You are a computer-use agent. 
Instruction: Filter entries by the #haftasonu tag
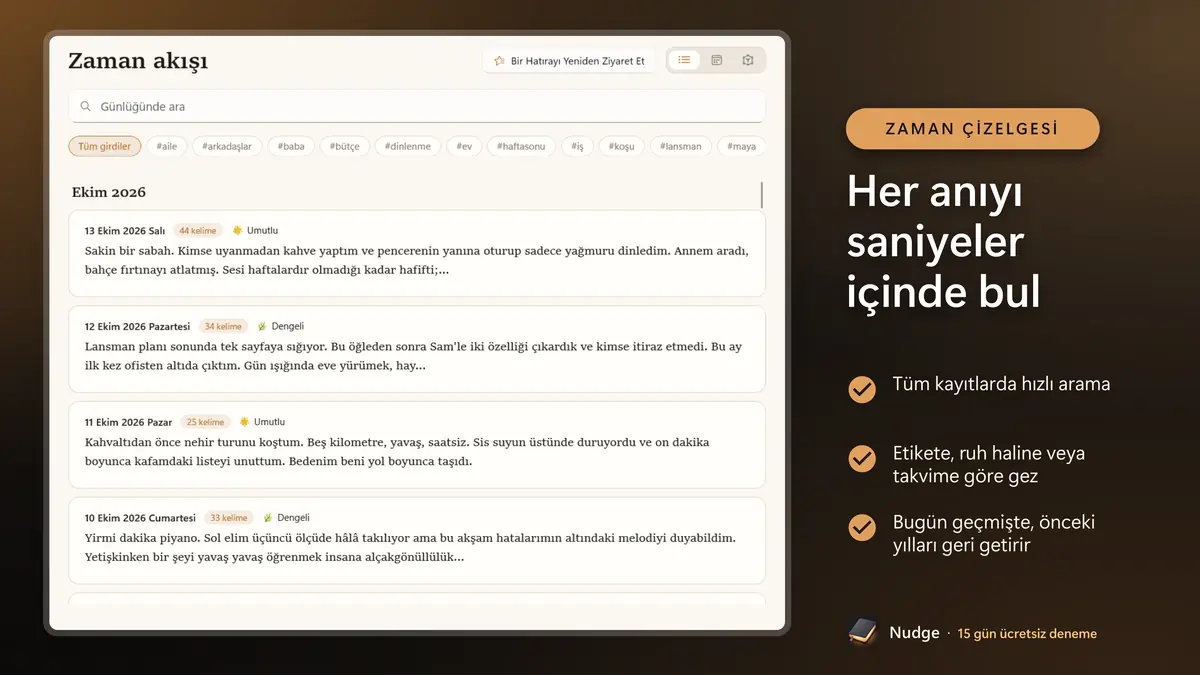click(521, 146)
